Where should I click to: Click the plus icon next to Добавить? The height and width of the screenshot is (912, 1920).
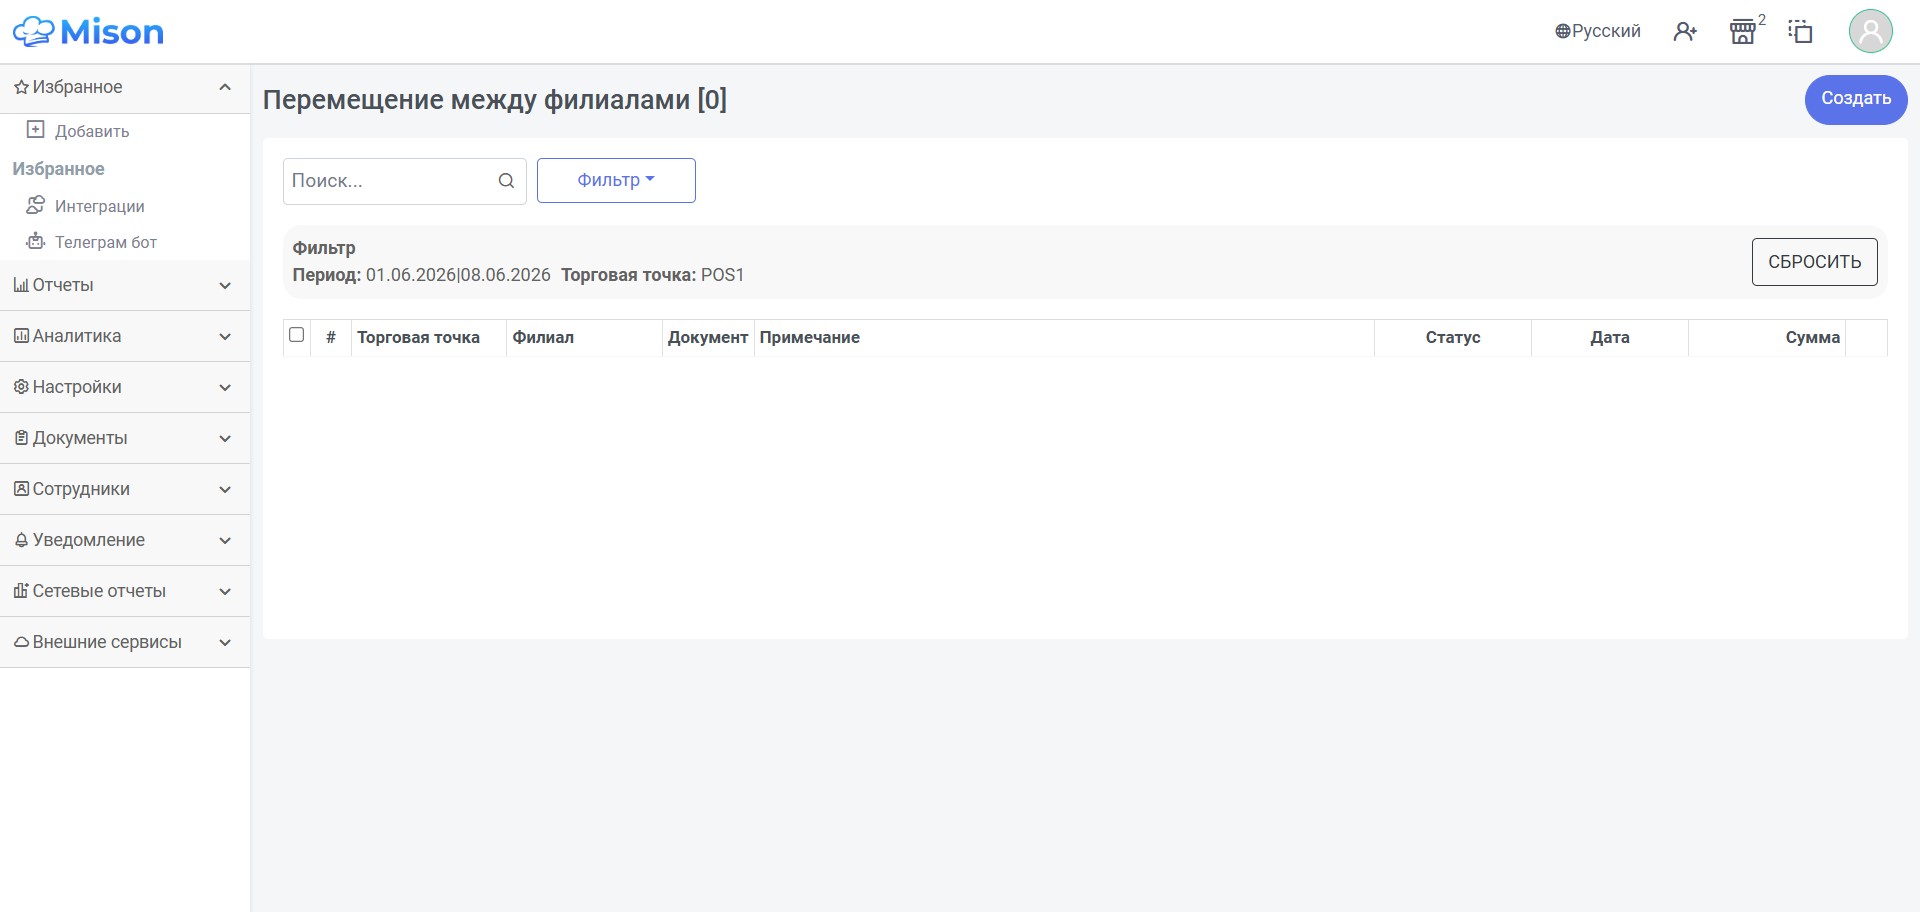tap(35, 130)
